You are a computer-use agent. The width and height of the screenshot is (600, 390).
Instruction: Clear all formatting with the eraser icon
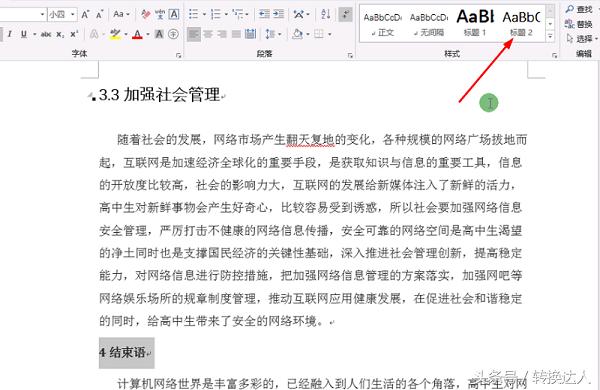point(146,15)
